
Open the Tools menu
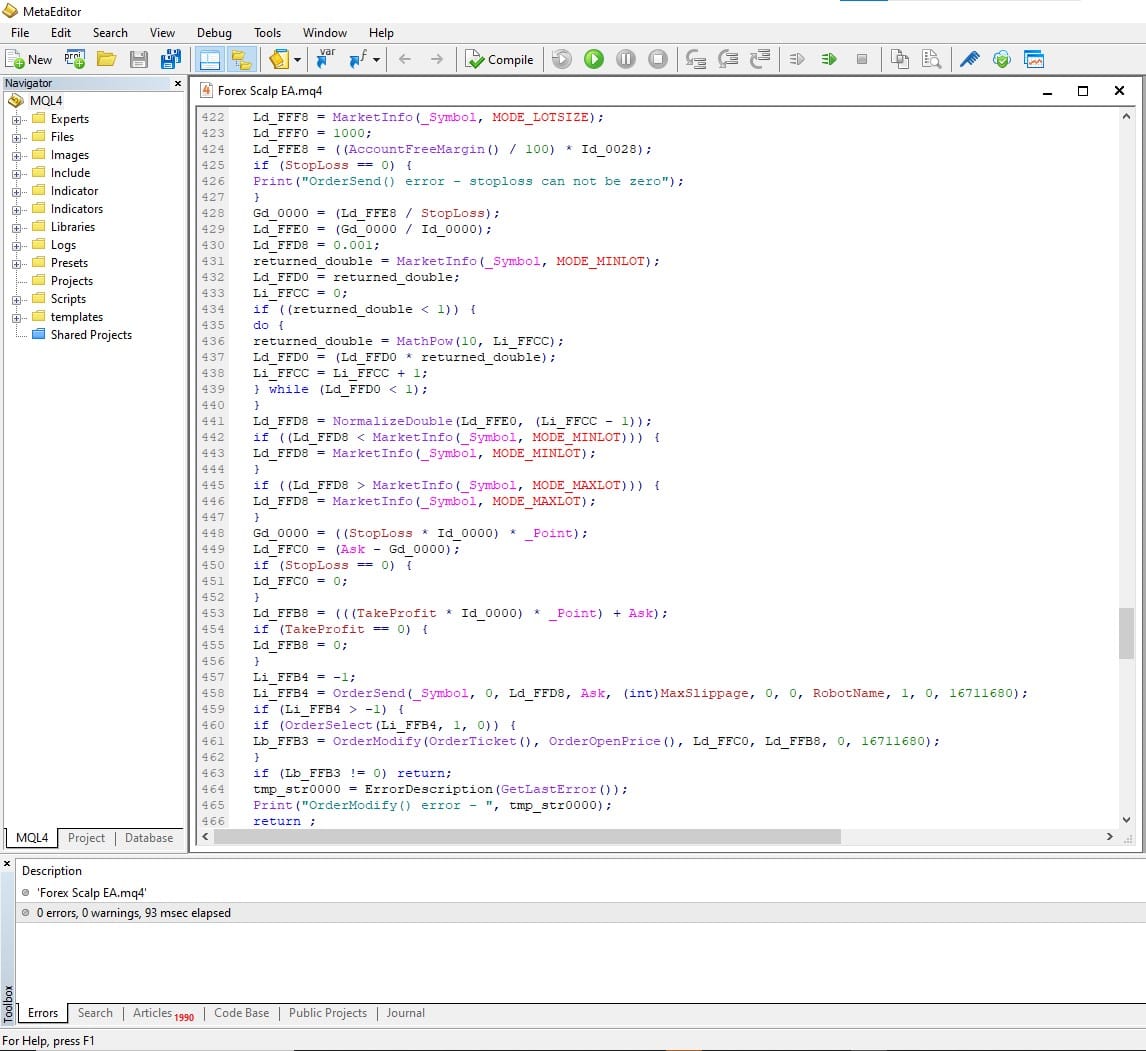tap(267, 33)
